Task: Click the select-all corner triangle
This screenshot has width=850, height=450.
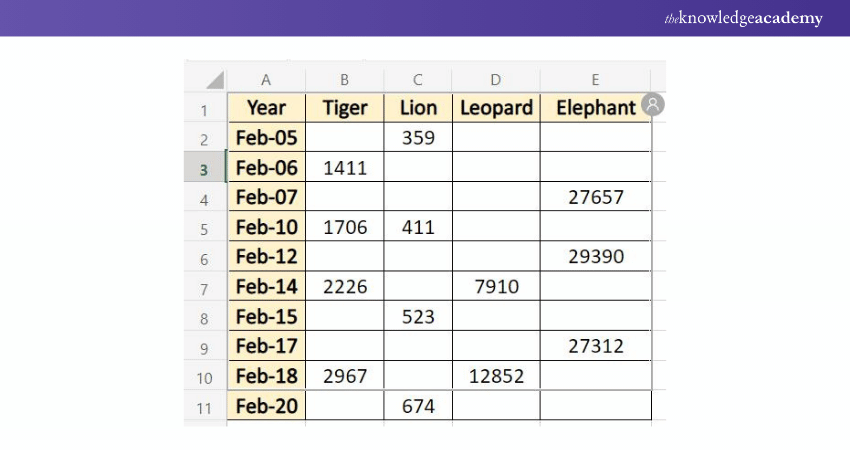Action: pyautogui.click(x=214, y=80)
